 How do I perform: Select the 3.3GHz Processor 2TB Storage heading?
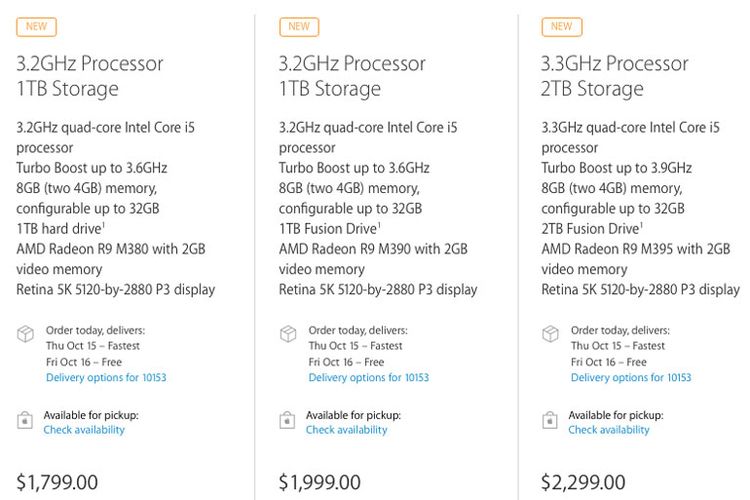[x=615, y=76]
